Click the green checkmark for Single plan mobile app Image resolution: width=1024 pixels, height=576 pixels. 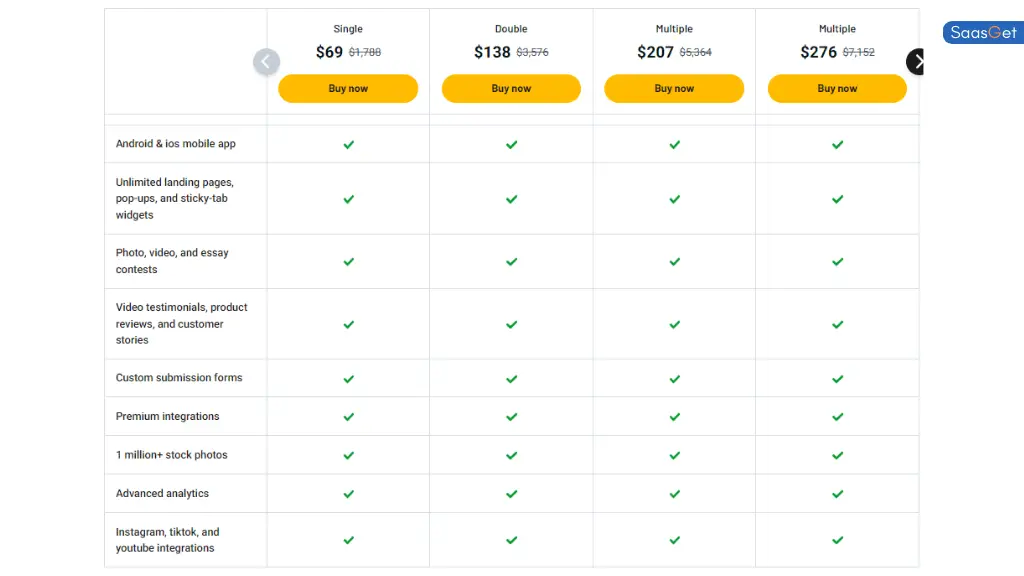tap(348, 144)
